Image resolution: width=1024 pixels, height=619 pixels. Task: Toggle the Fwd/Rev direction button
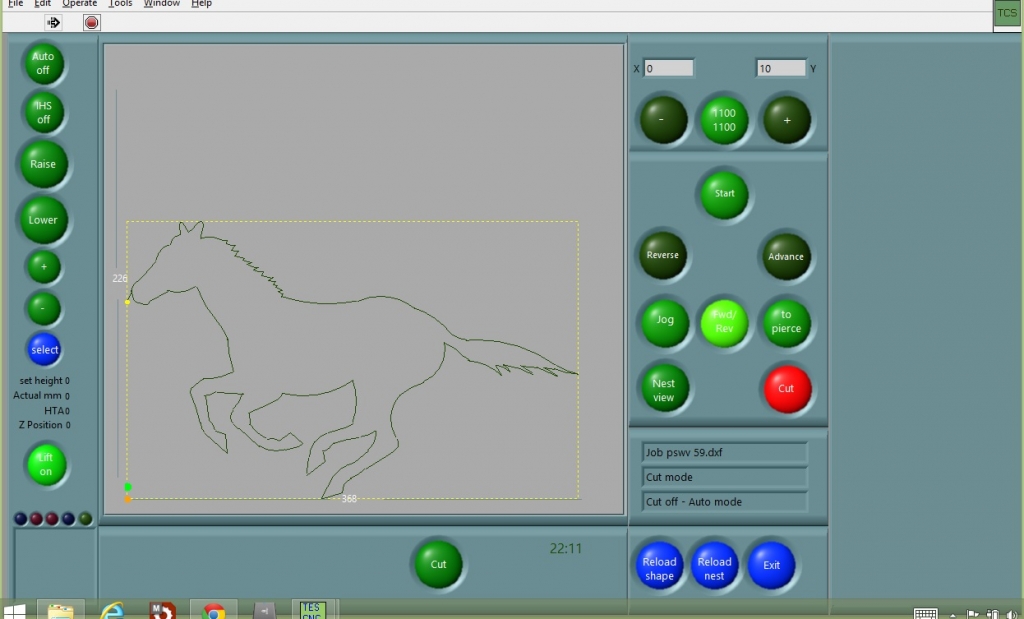pyautogui.click(x=724, y=322)
